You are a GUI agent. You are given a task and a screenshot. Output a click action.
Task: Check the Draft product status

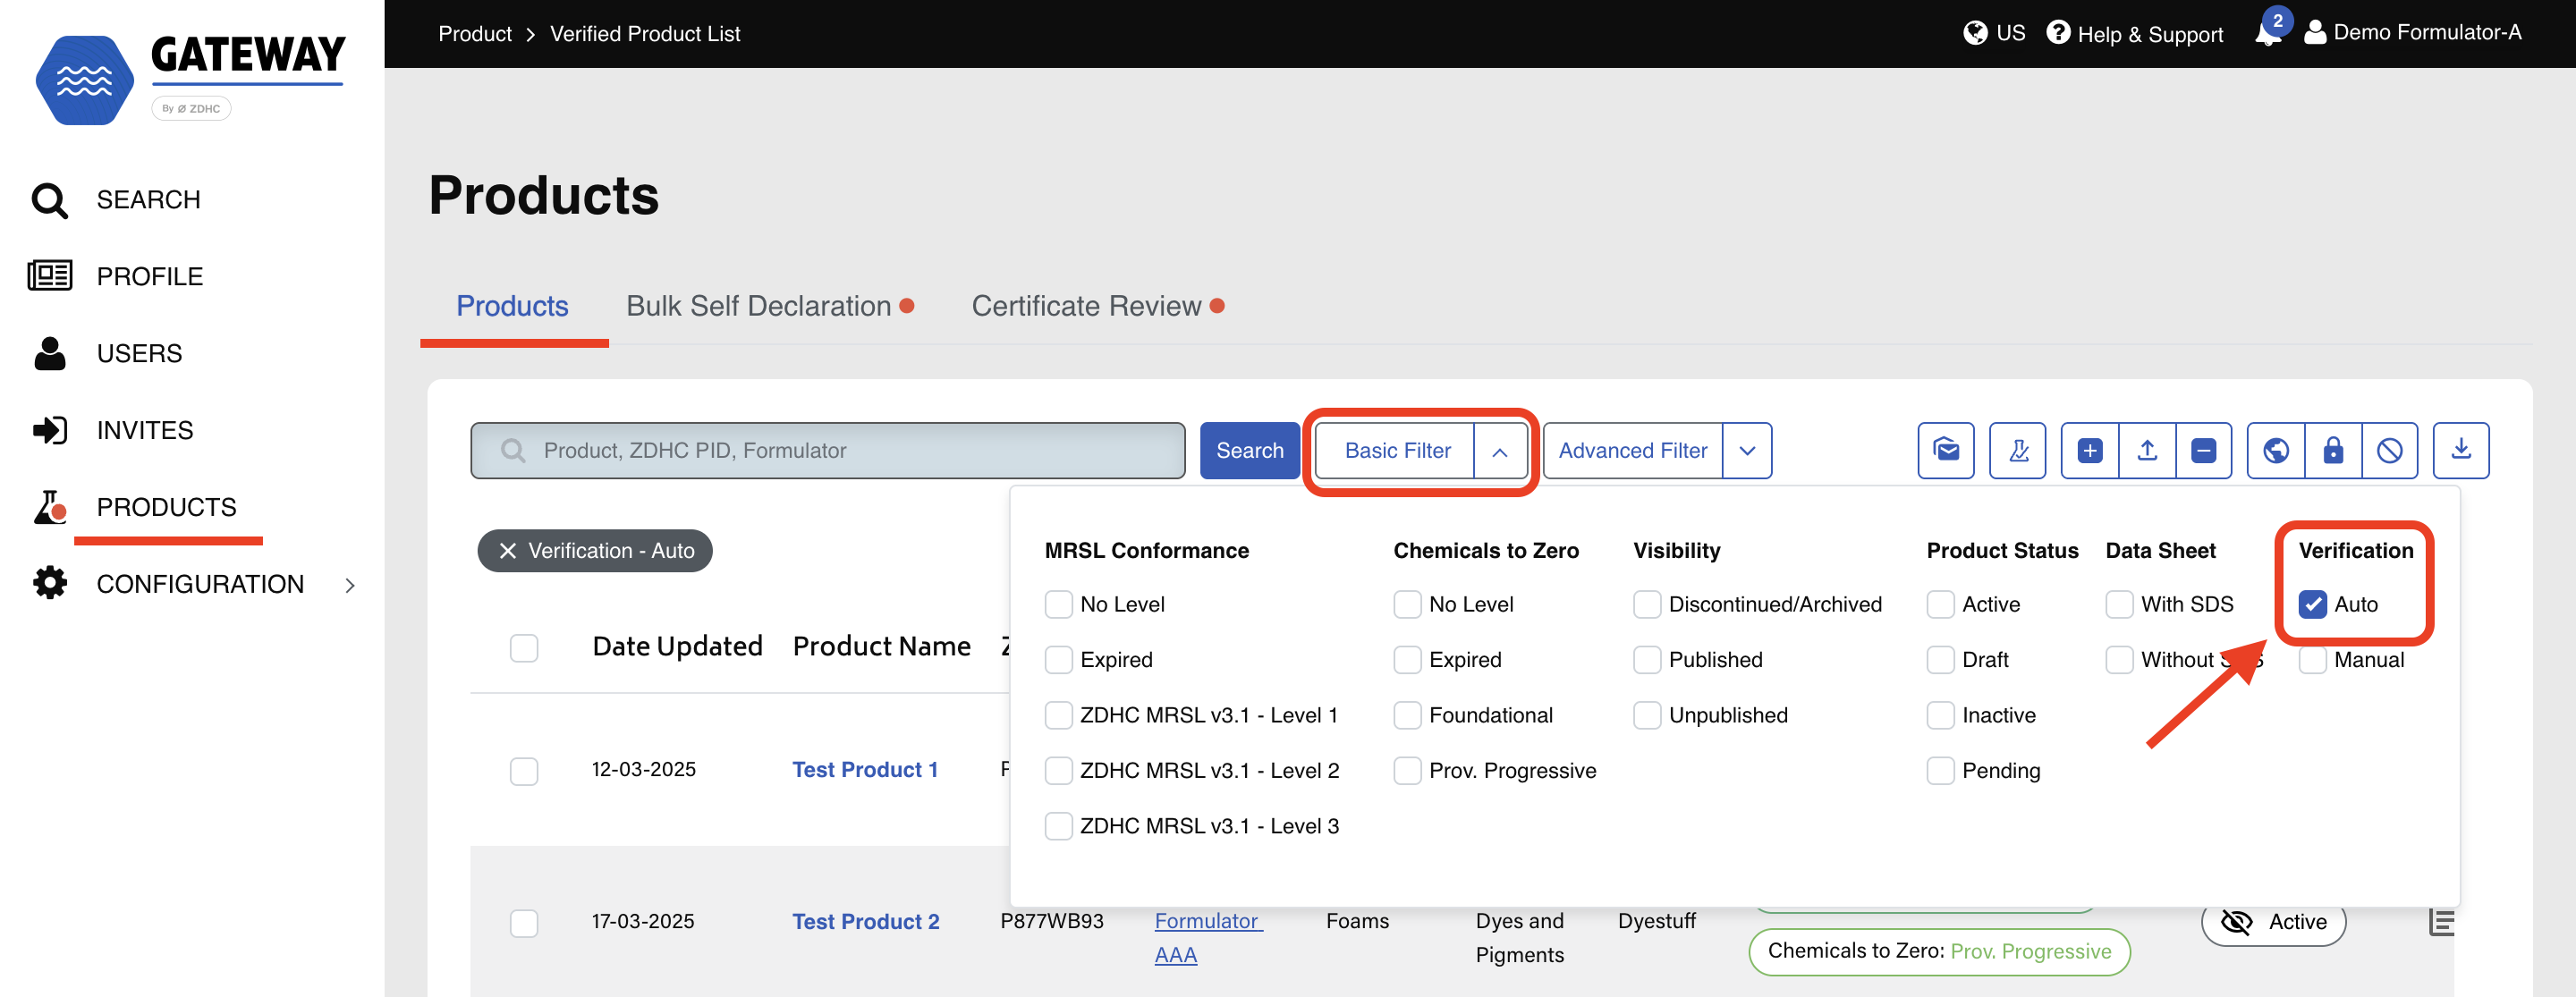[x=1940, y=660]
